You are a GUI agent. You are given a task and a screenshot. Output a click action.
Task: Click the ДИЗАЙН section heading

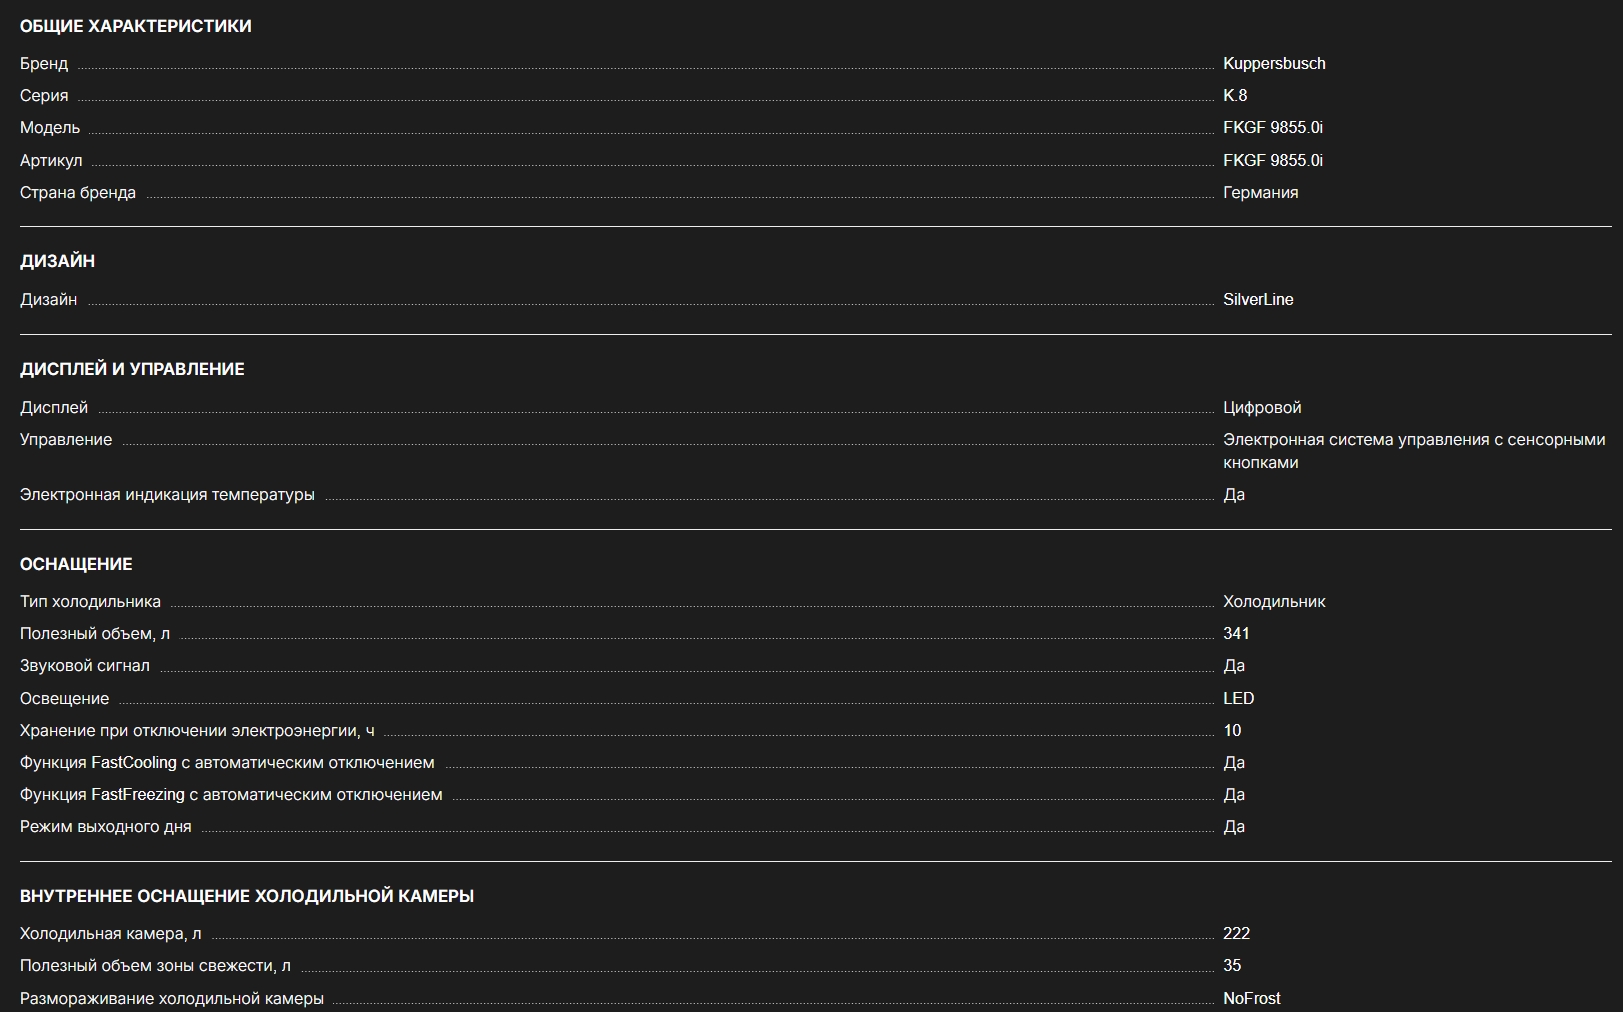[57, 261]
